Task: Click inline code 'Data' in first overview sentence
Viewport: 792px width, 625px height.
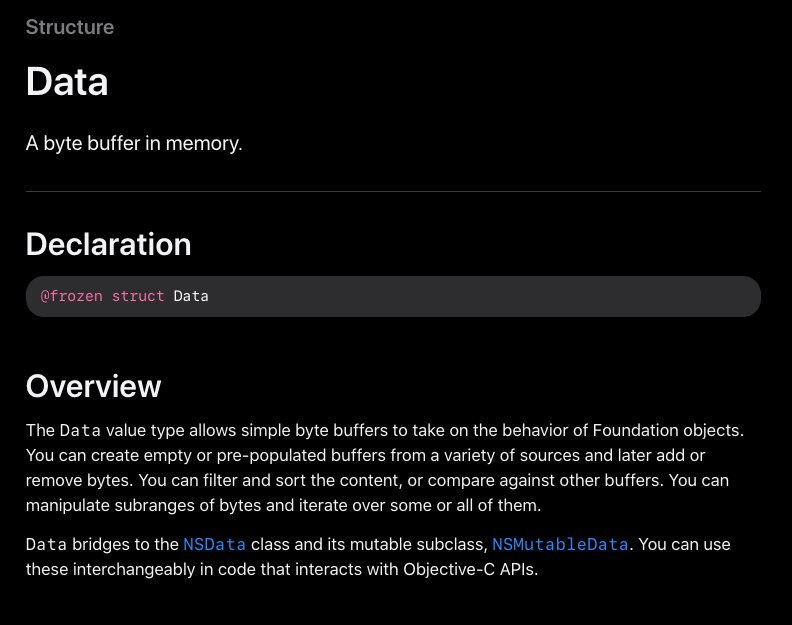Action: [x=80, y=430]
